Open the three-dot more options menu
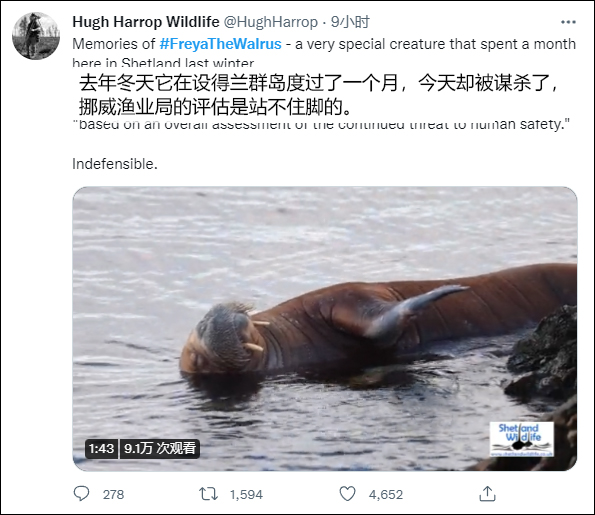This screenshot has height=515, width=595. (x=568, y=22)
